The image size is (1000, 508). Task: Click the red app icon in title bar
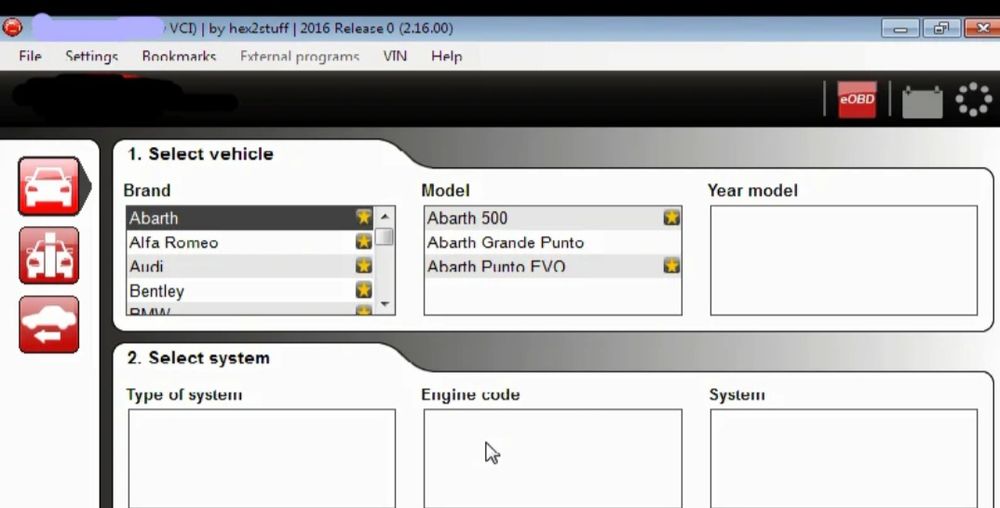tap(12, 27)
